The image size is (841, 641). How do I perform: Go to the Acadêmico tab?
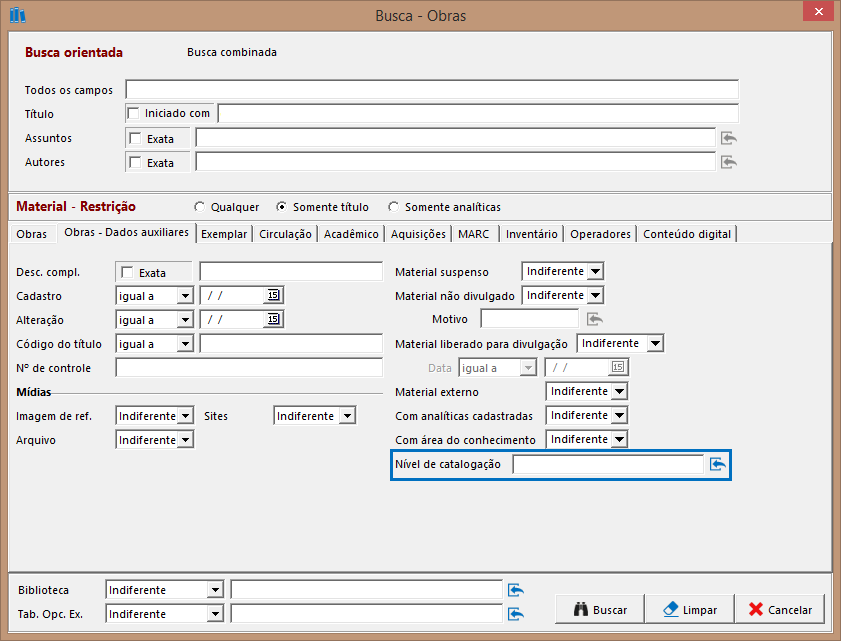pos(351,234)
